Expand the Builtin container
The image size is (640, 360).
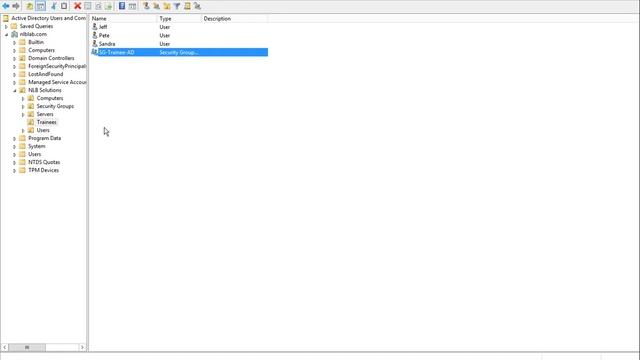pos(15,42)
